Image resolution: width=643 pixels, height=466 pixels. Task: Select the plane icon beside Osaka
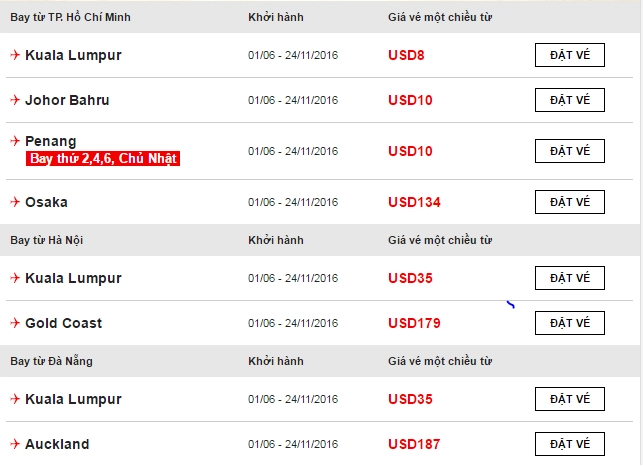coord(15,202)
